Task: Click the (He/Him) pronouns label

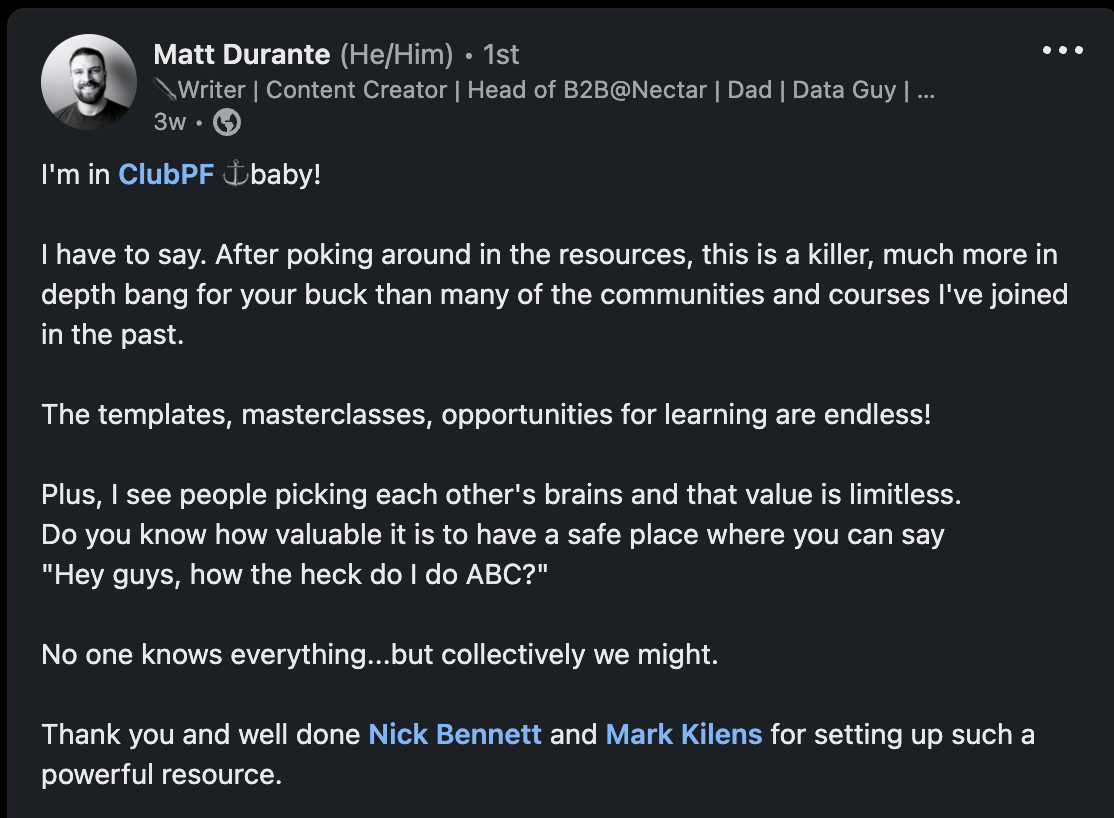Action: pos(397,54)
